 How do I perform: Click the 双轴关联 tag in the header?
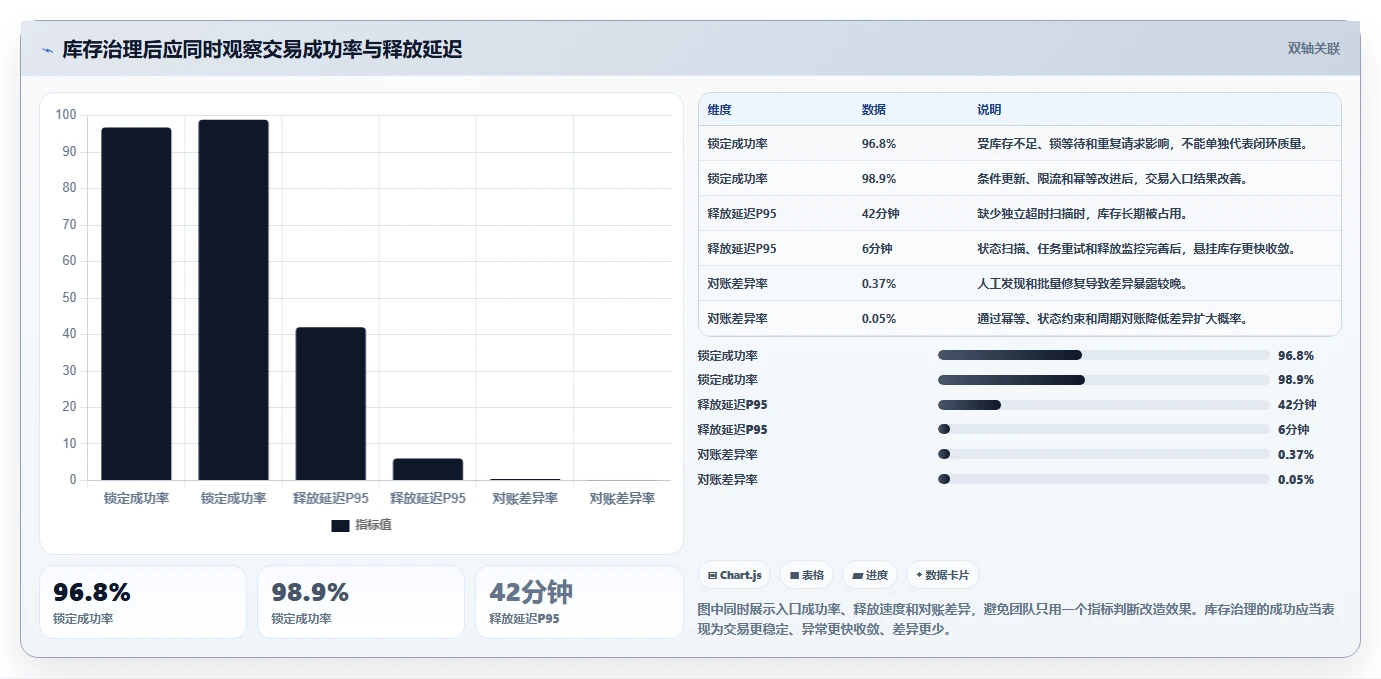click(x=1313, y=48)
